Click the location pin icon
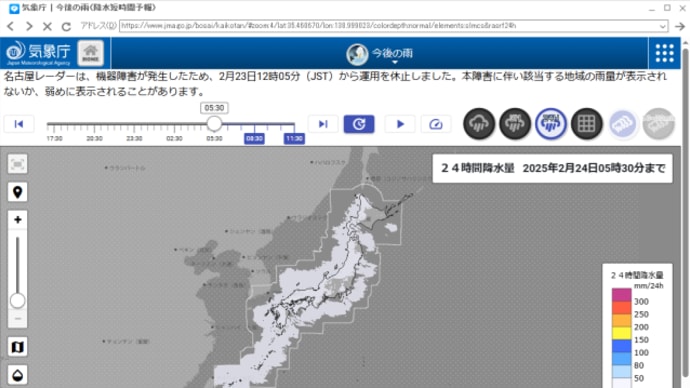 tap(18, 192)
